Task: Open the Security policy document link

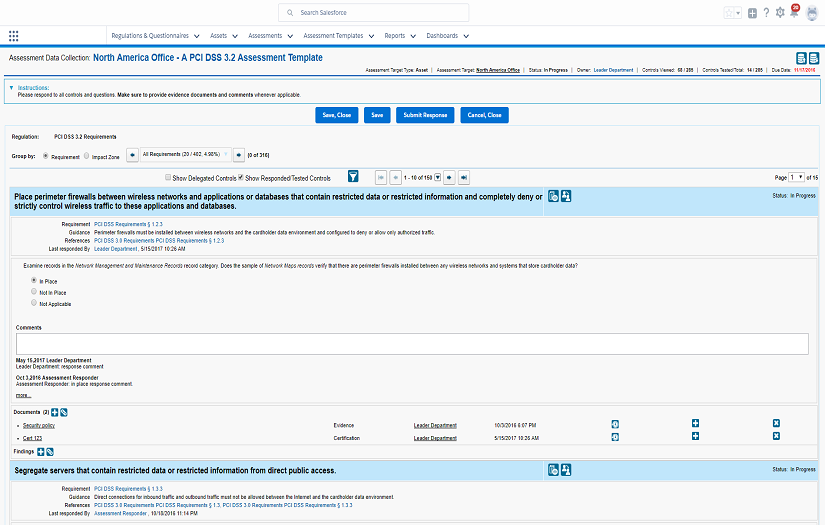Action: coord(39,426)
